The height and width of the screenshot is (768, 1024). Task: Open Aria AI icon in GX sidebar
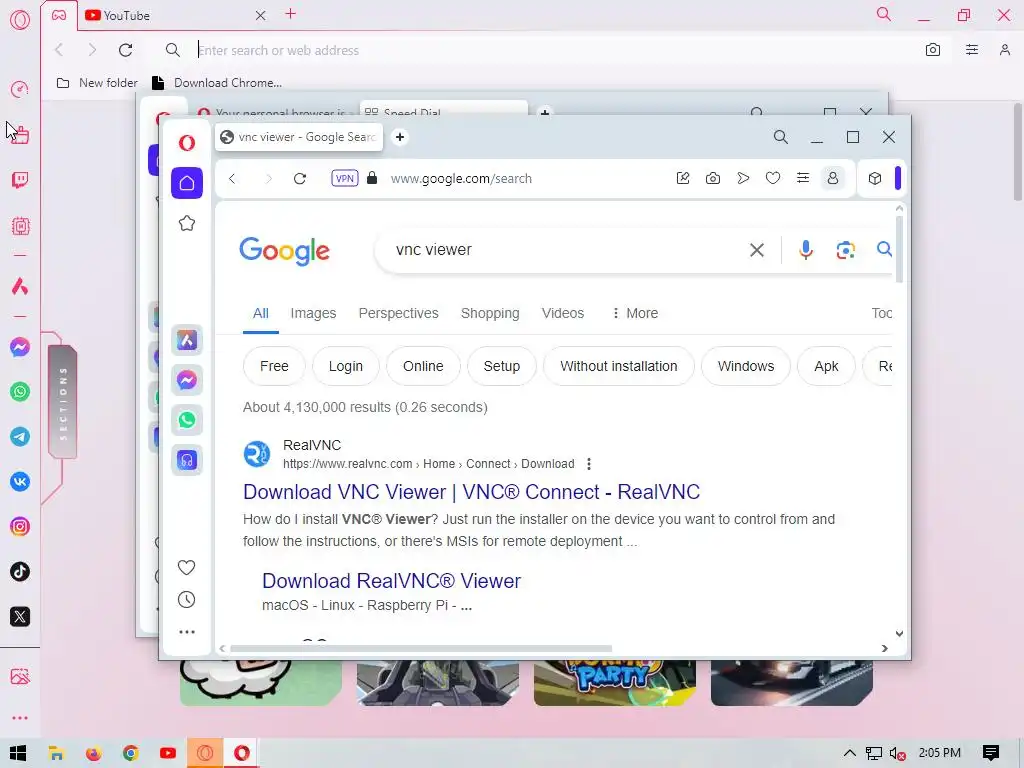tap(20, 286)
